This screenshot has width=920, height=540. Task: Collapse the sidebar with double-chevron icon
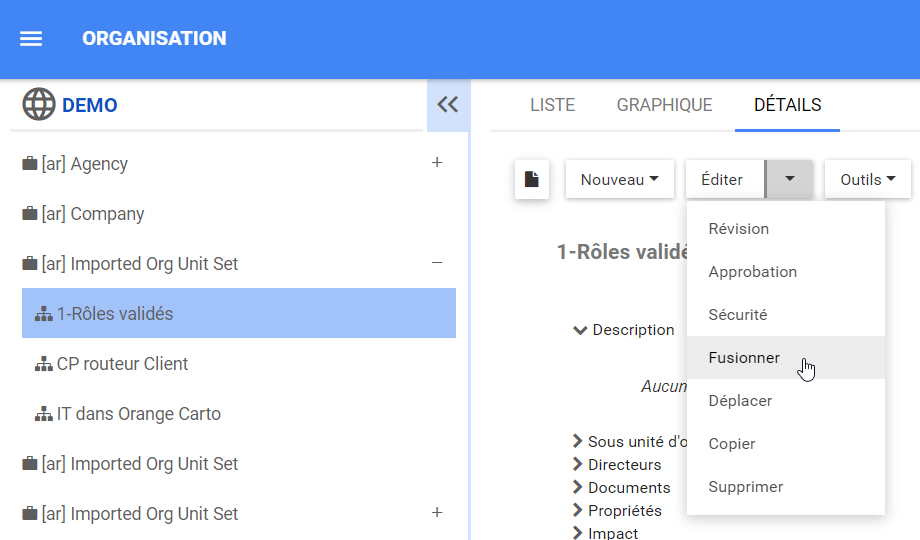tap(447, 104)
